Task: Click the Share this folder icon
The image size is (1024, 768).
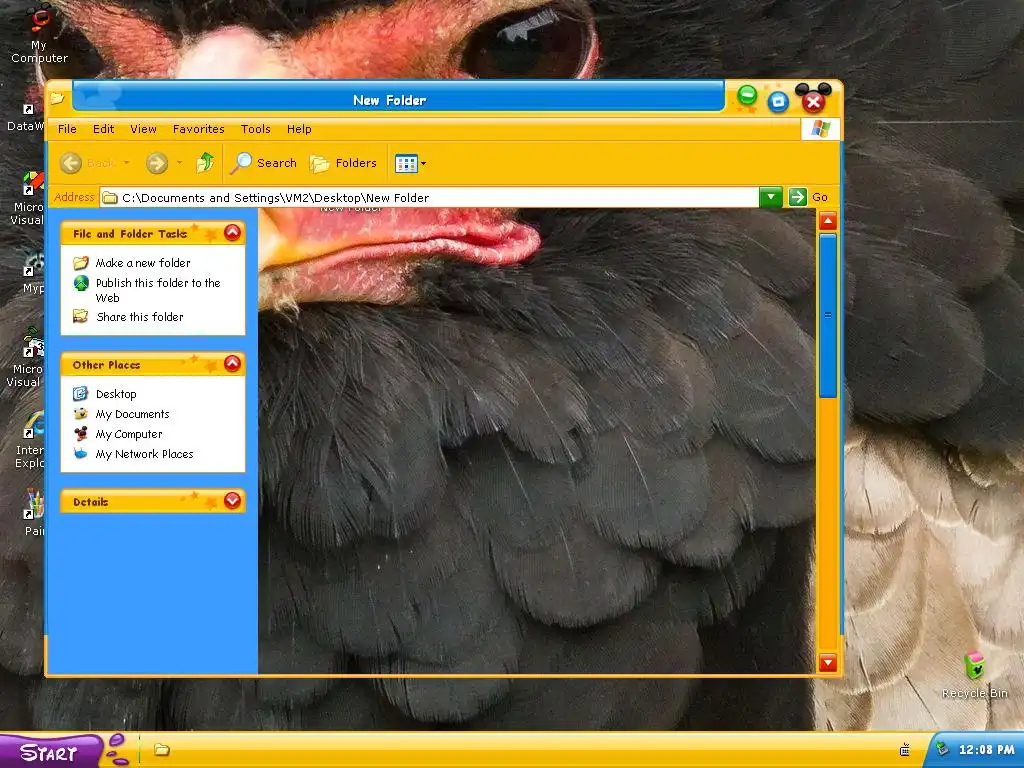Action: (x=81, y=316)
